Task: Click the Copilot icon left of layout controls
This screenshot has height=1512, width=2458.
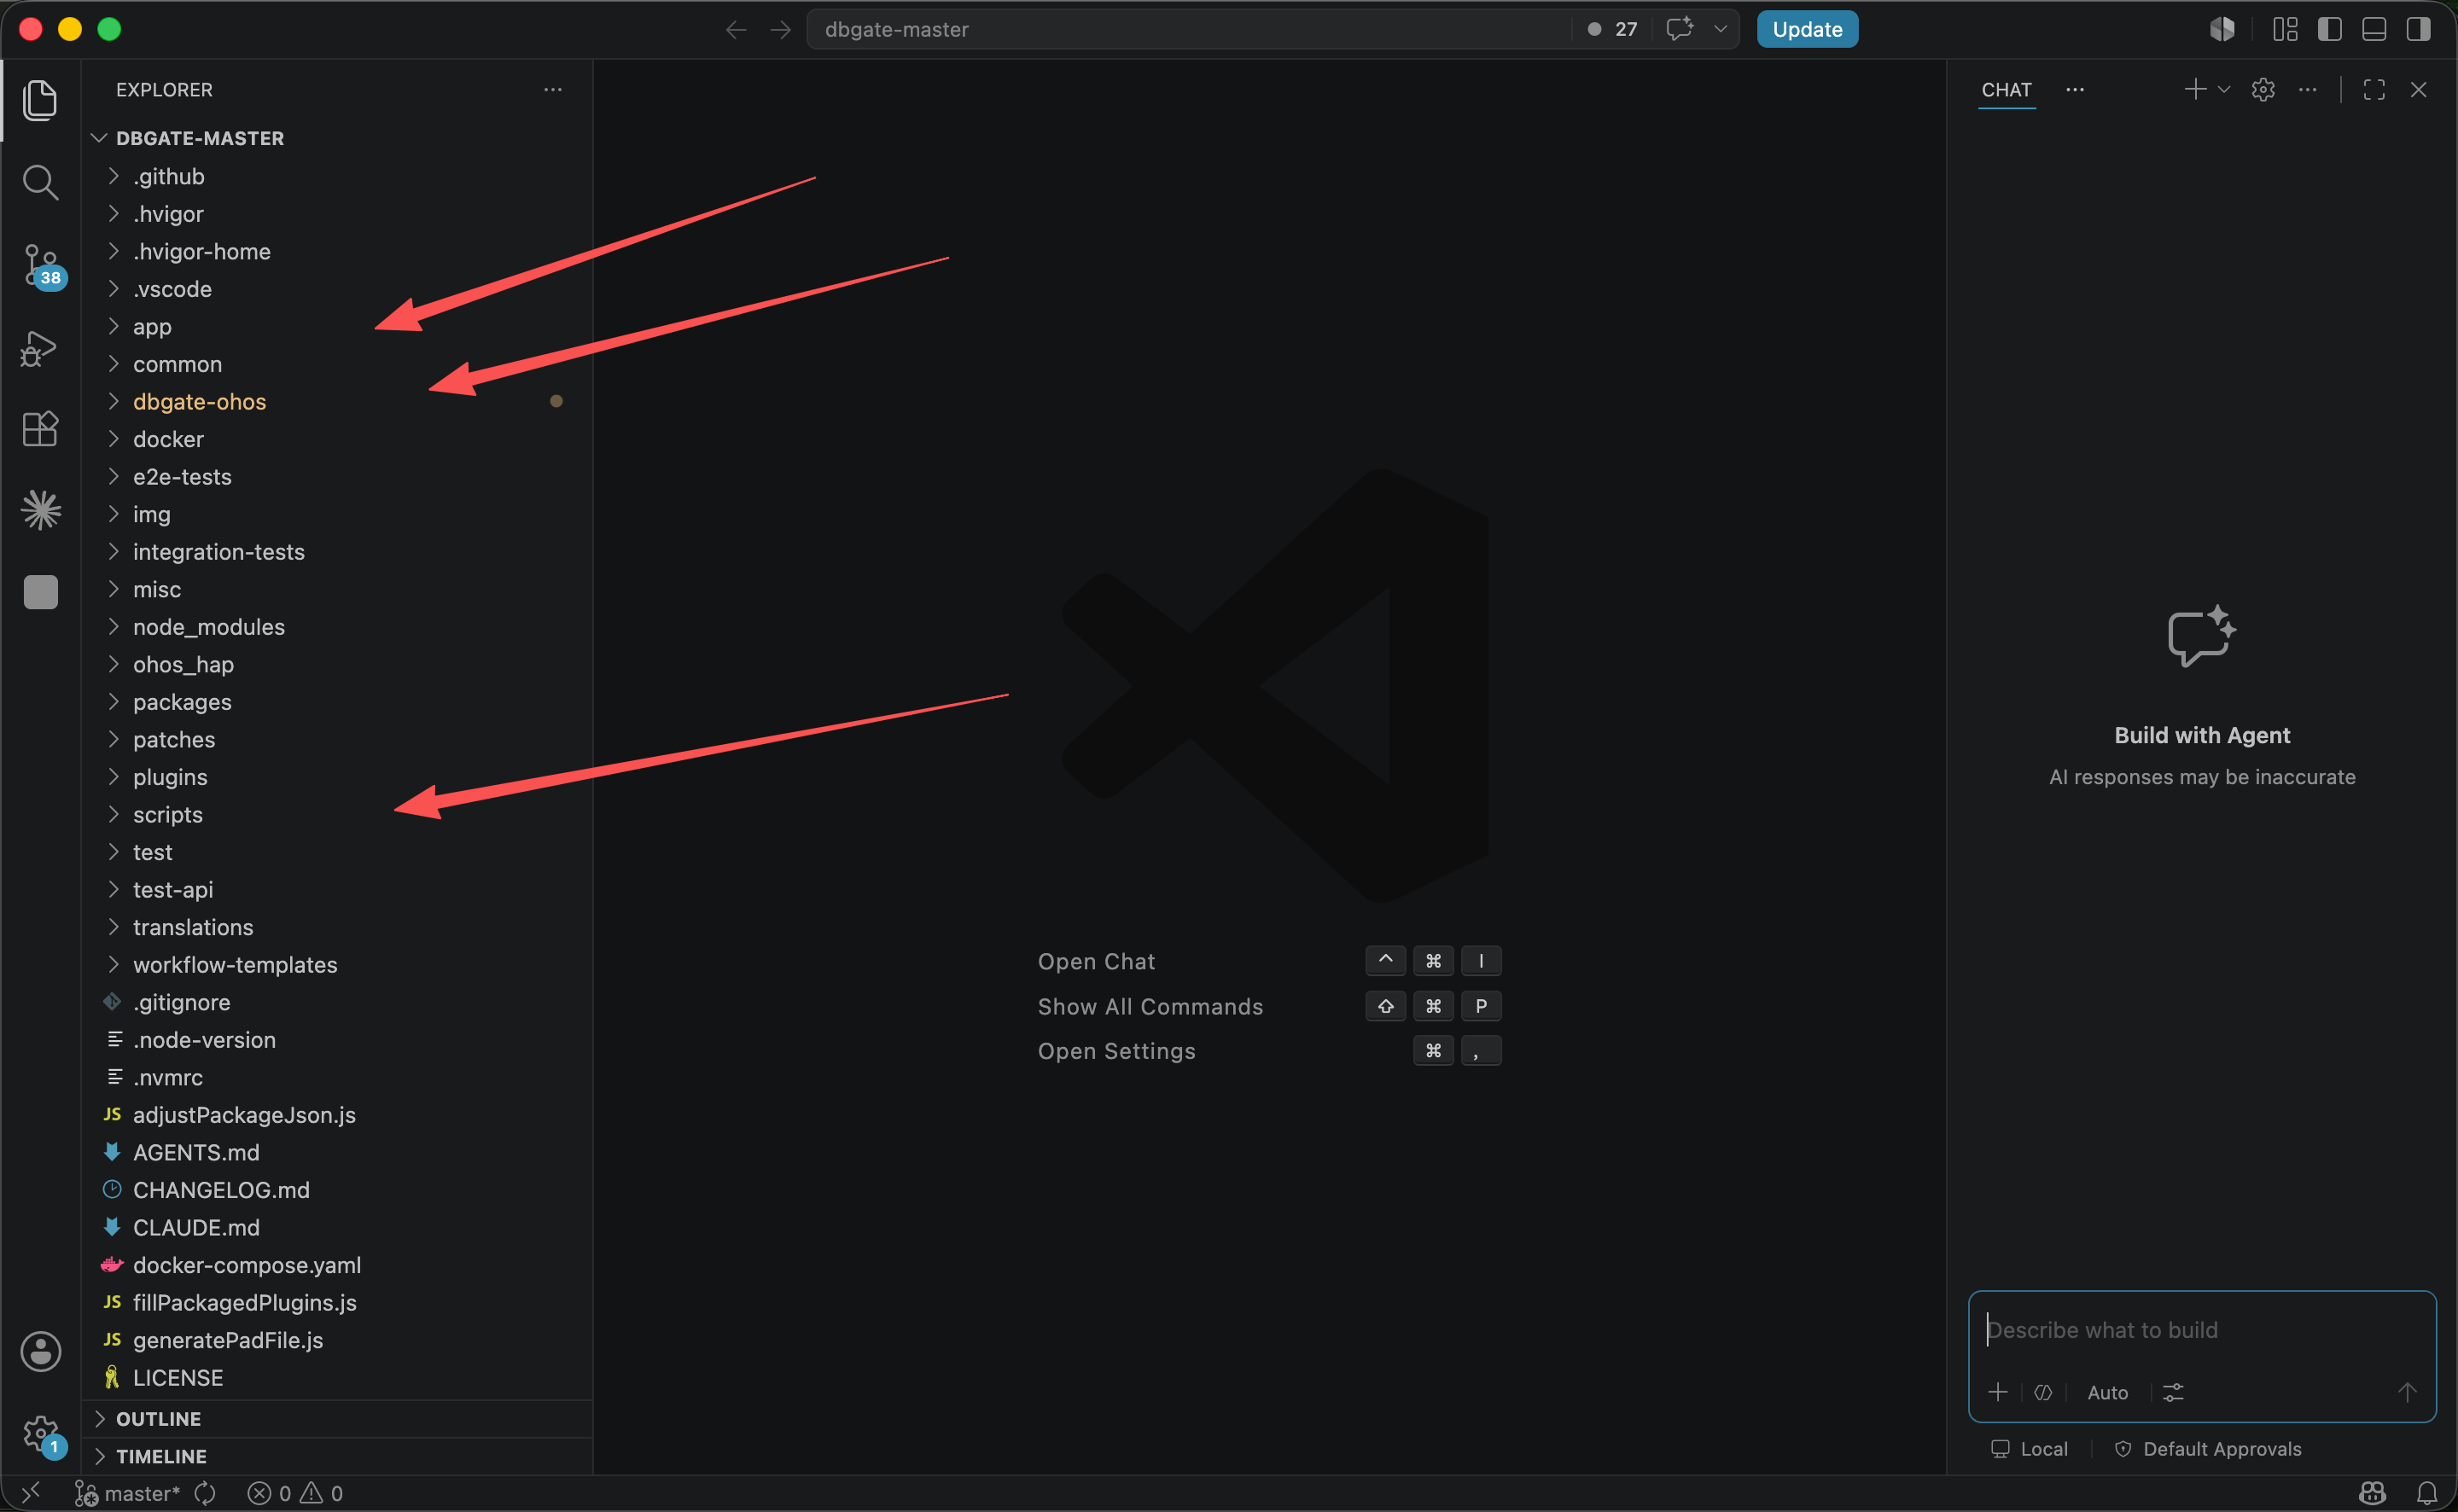Action: click(2222, 29)
